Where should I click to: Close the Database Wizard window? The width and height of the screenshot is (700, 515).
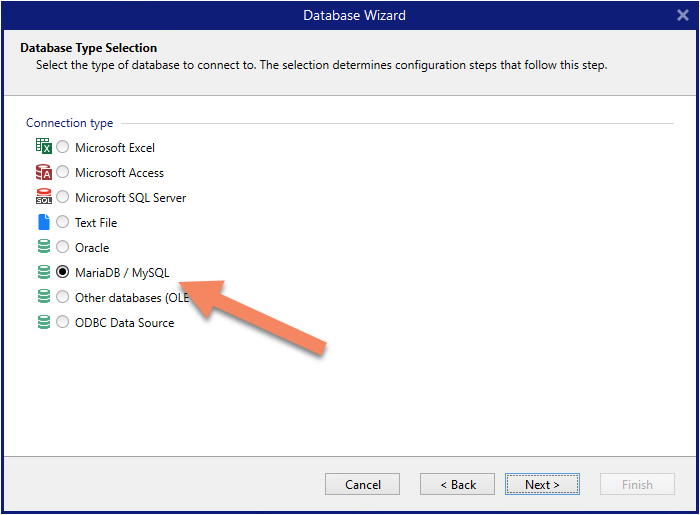682,15
